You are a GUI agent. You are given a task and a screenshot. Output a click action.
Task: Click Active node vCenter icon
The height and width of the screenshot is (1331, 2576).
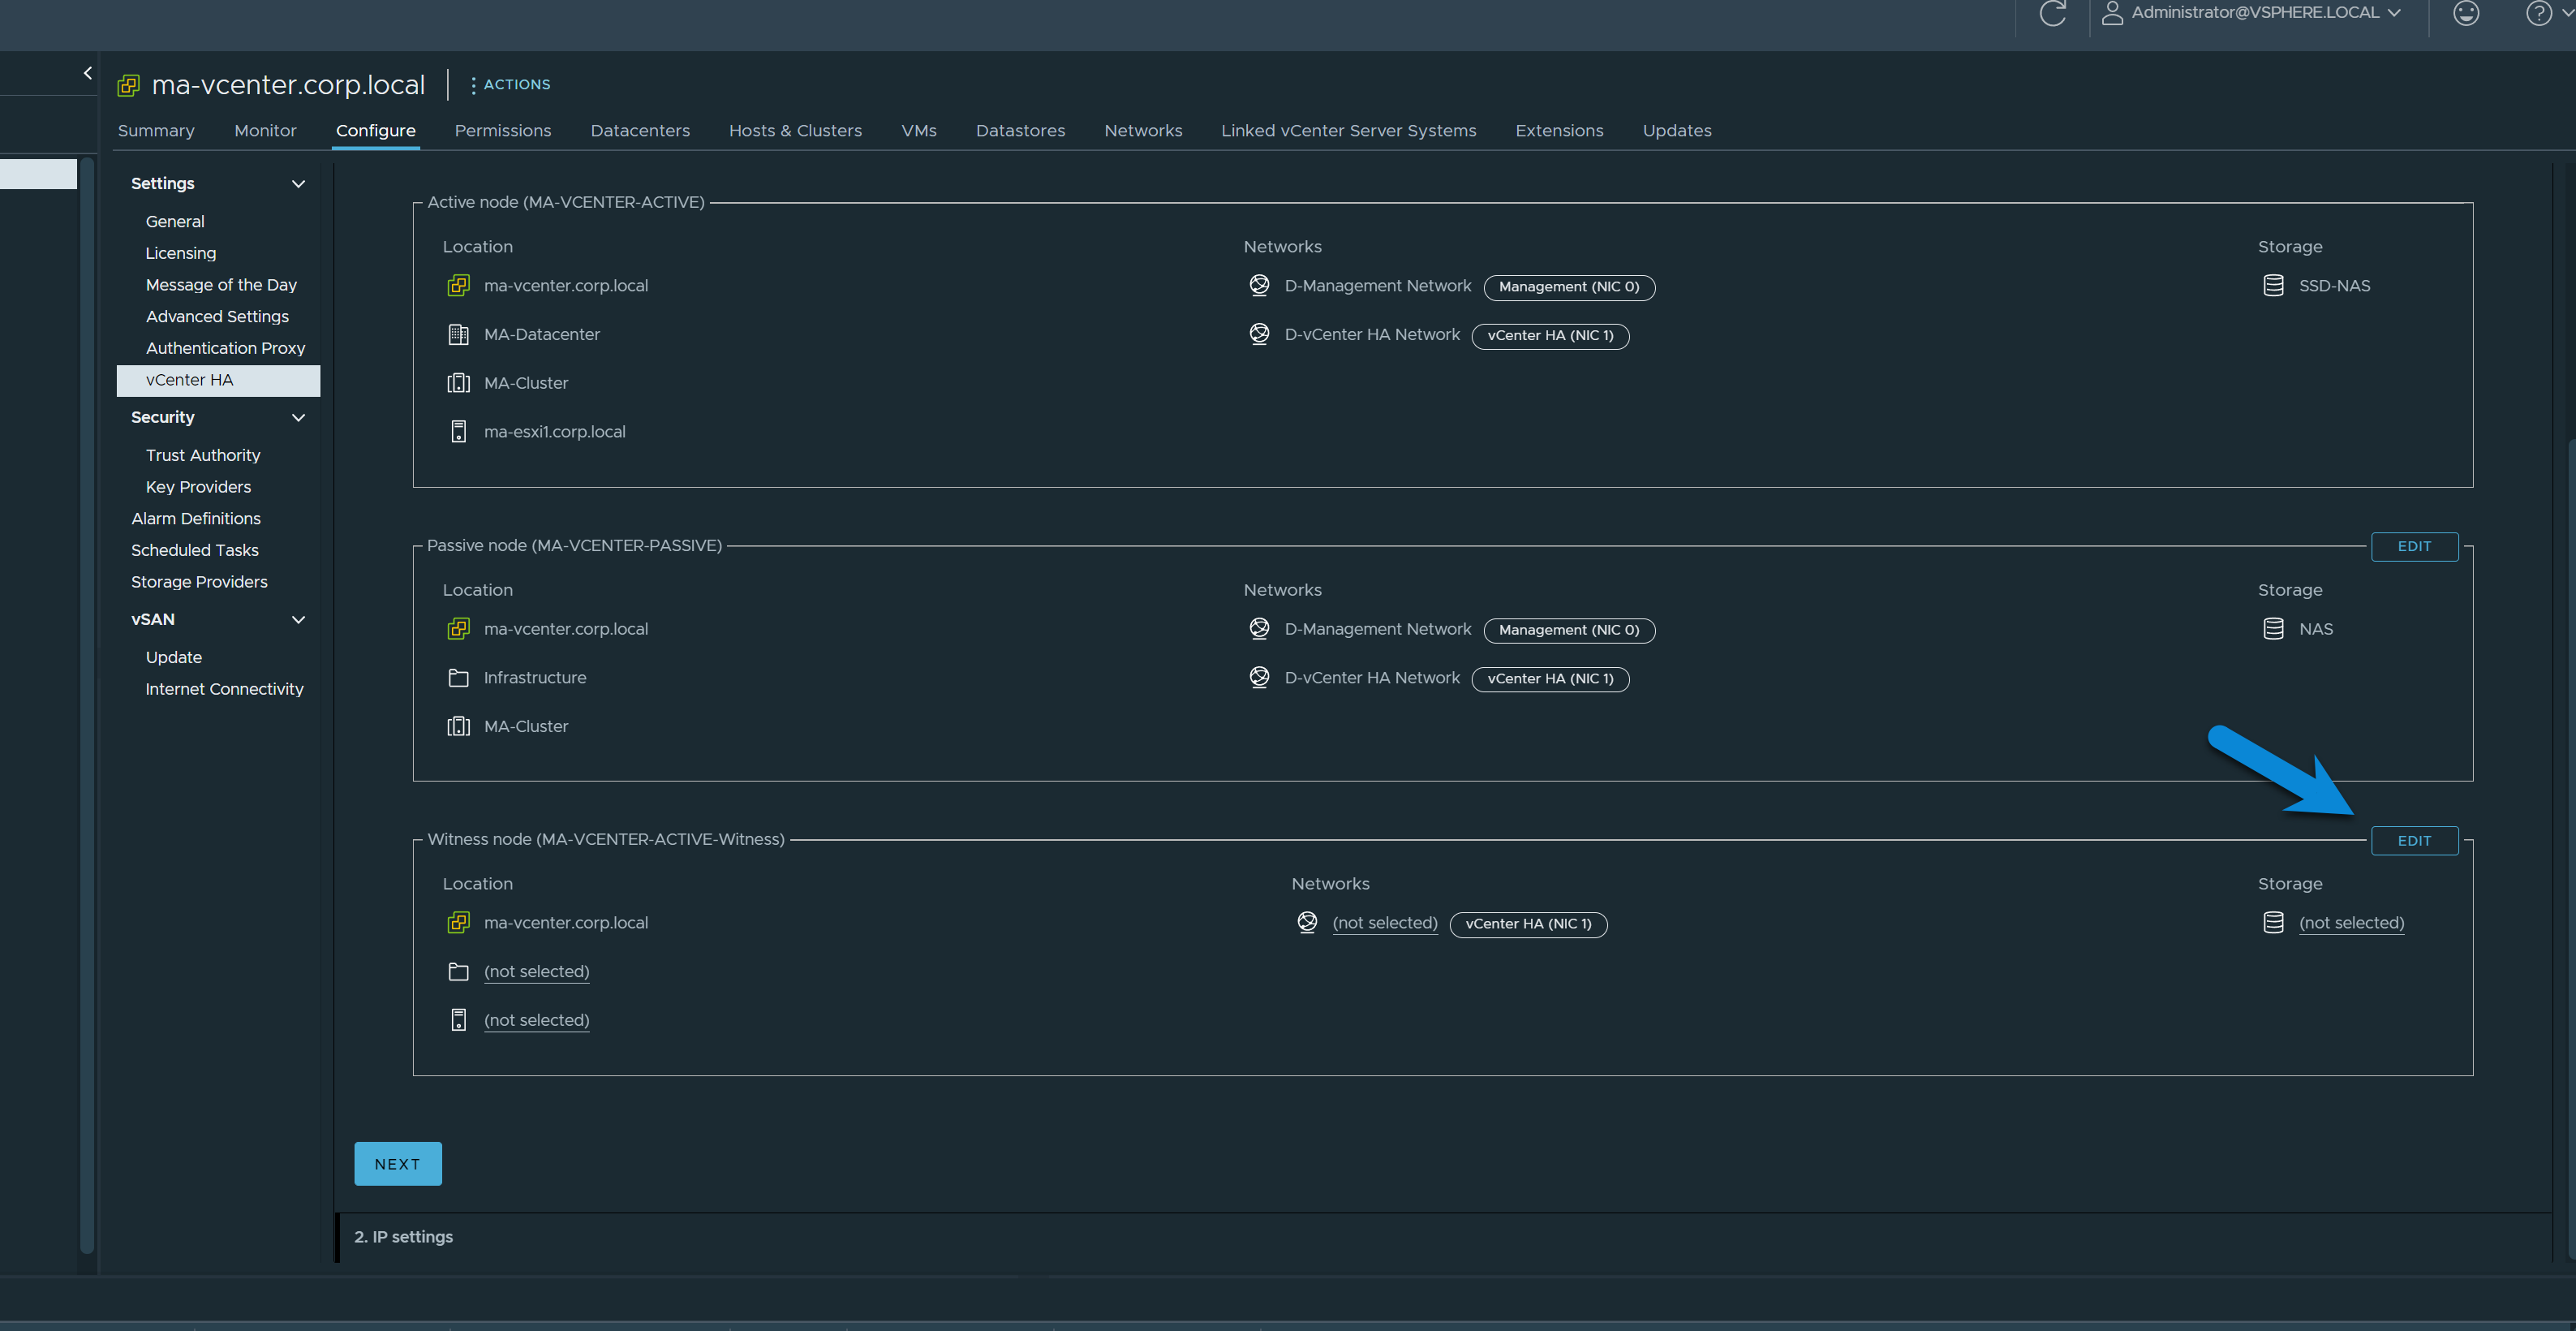tap(458, 286)
